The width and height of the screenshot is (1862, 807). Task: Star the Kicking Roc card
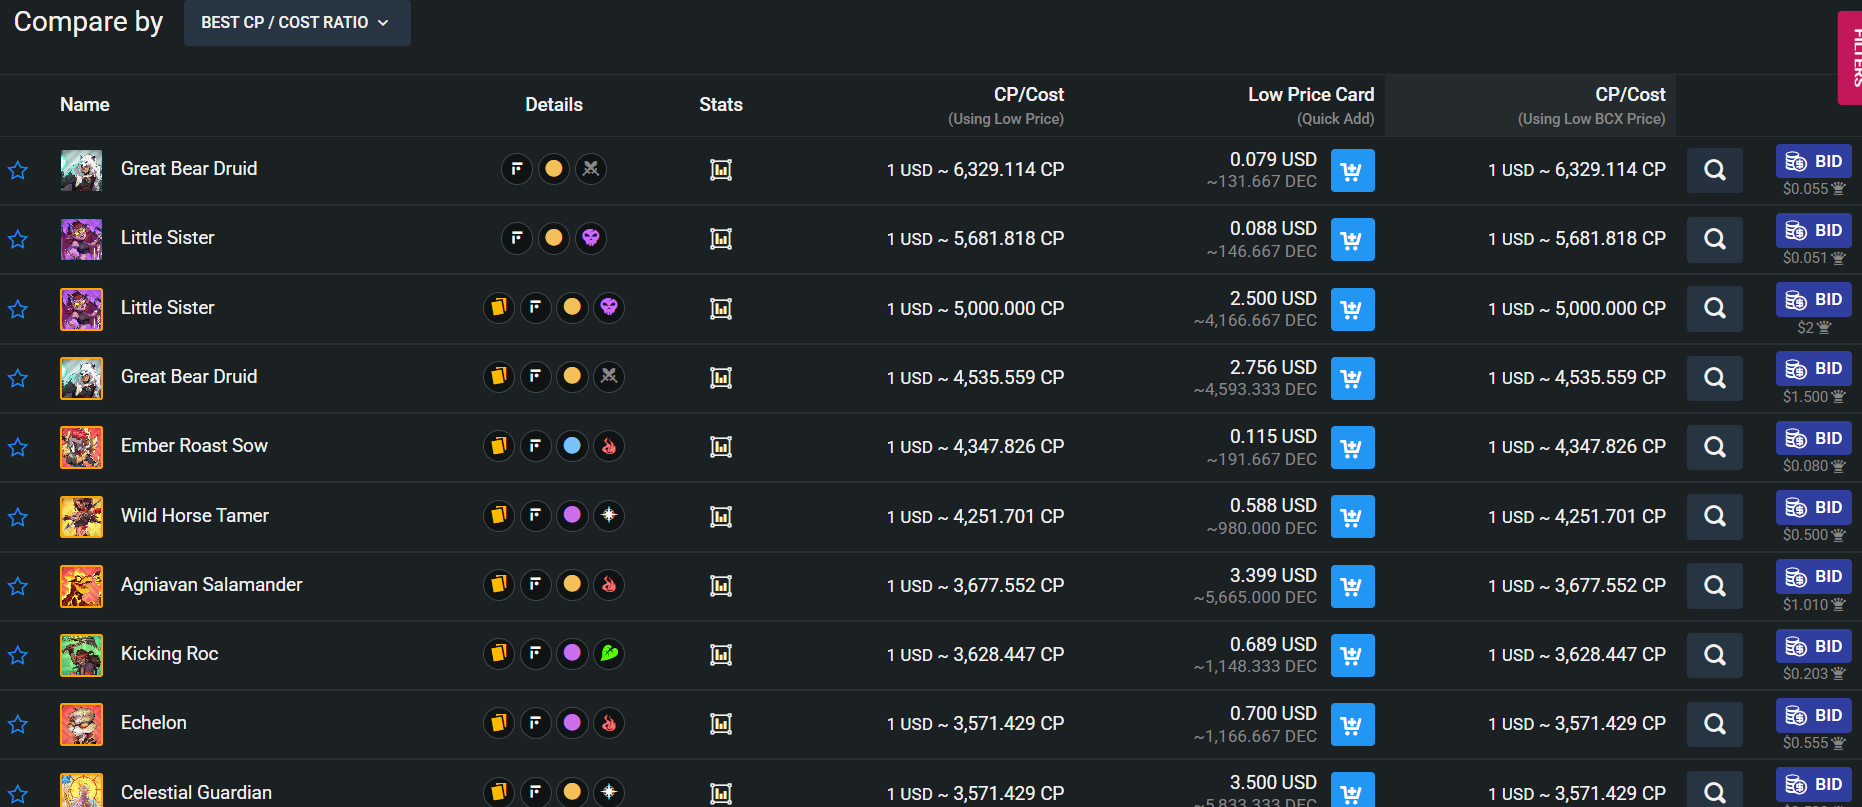pyautogui.click(x=18, y=655)
